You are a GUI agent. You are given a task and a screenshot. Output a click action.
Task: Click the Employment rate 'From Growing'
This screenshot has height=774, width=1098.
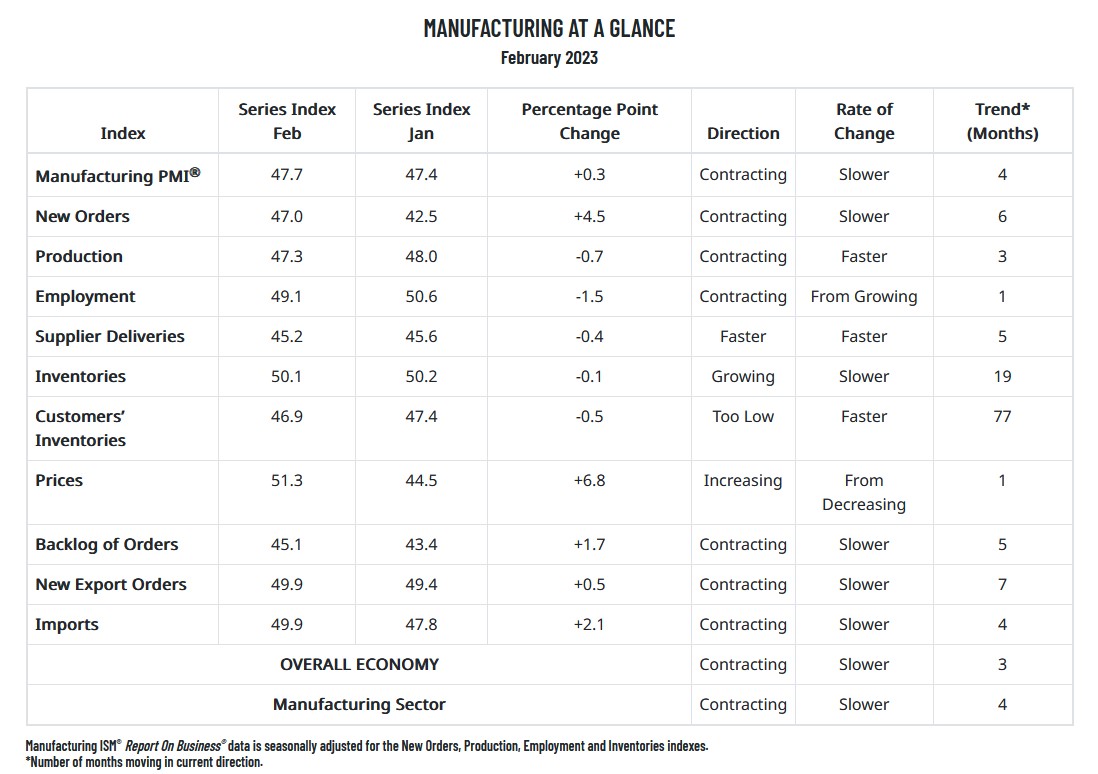tap(863, 296)
